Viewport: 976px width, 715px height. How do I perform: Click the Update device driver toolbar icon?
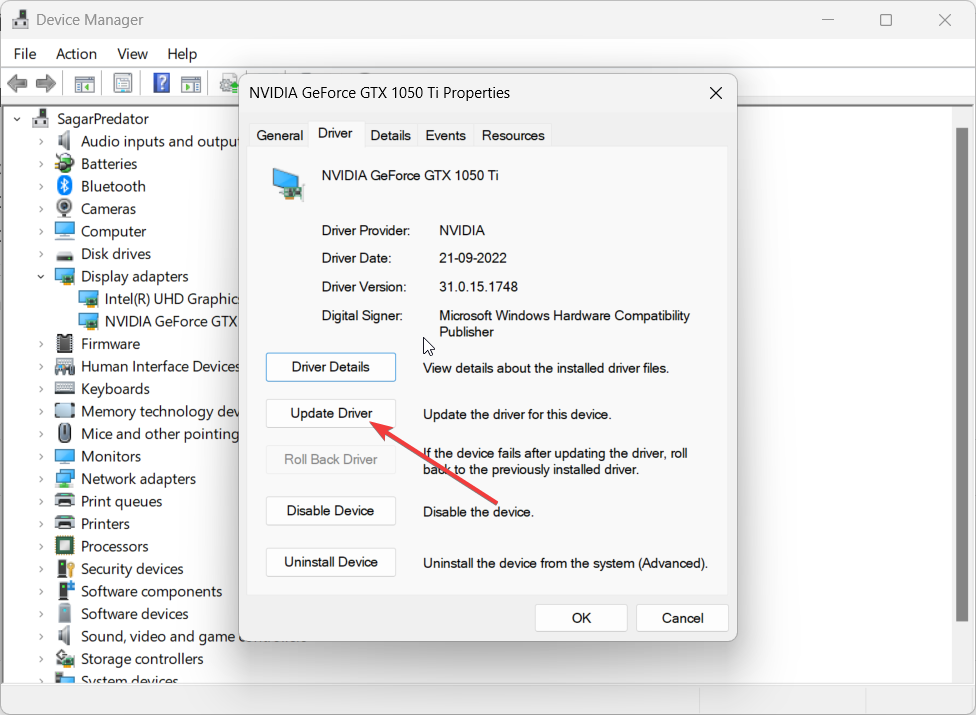coord(229,83)
